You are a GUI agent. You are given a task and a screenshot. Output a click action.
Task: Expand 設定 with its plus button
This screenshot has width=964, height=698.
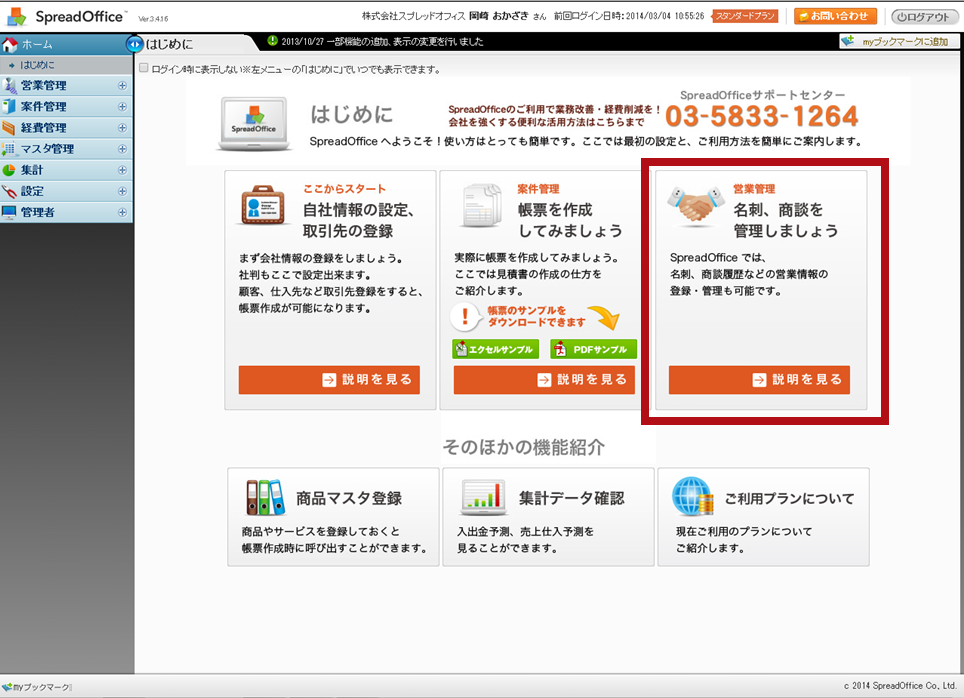pyautogui.click(x=122, y=191)
